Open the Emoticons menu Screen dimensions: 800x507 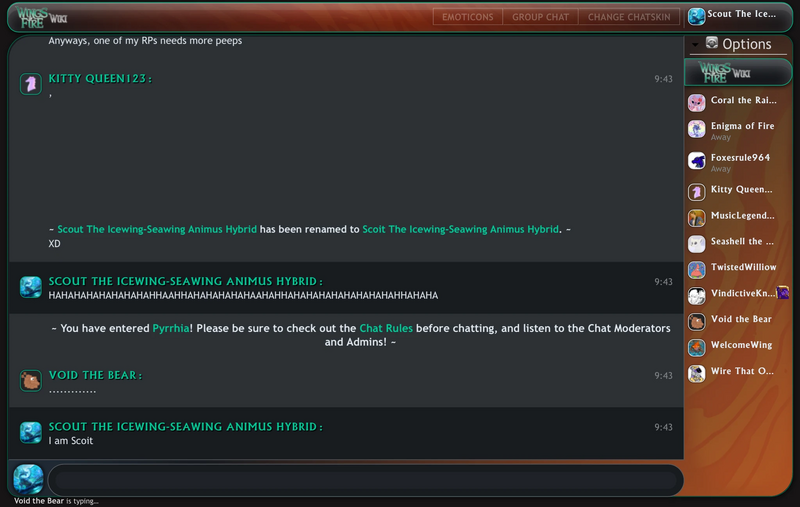(x=467, y=17)
